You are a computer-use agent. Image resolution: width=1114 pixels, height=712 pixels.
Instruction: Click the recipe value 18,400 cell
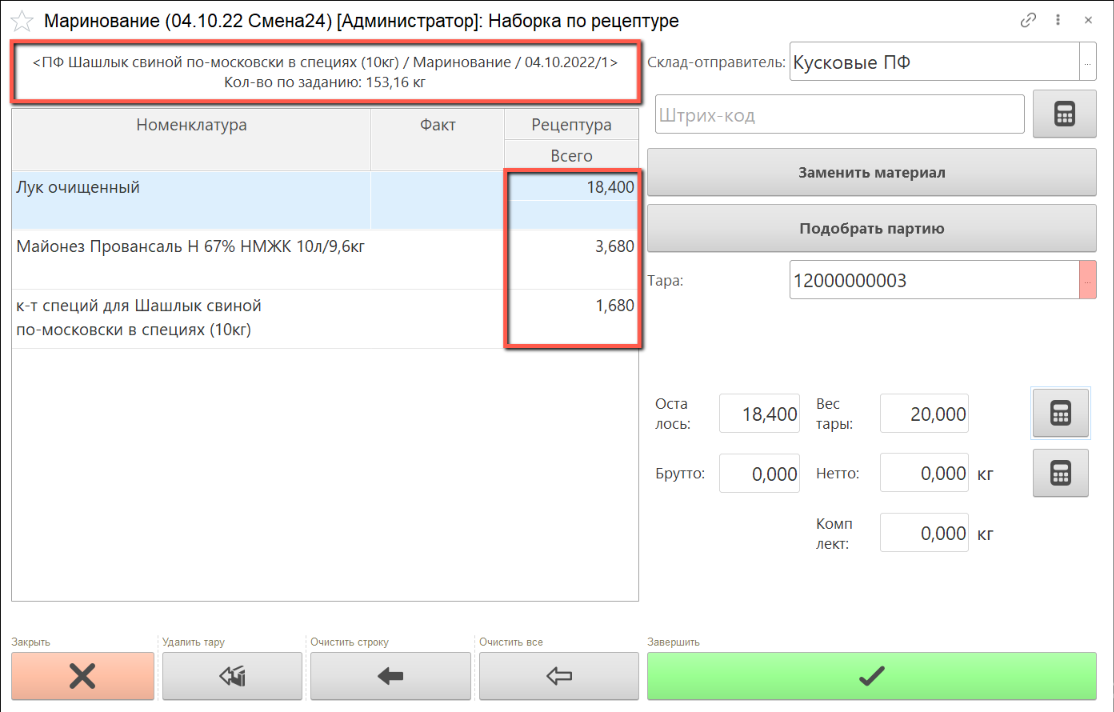tap(571, 188)
